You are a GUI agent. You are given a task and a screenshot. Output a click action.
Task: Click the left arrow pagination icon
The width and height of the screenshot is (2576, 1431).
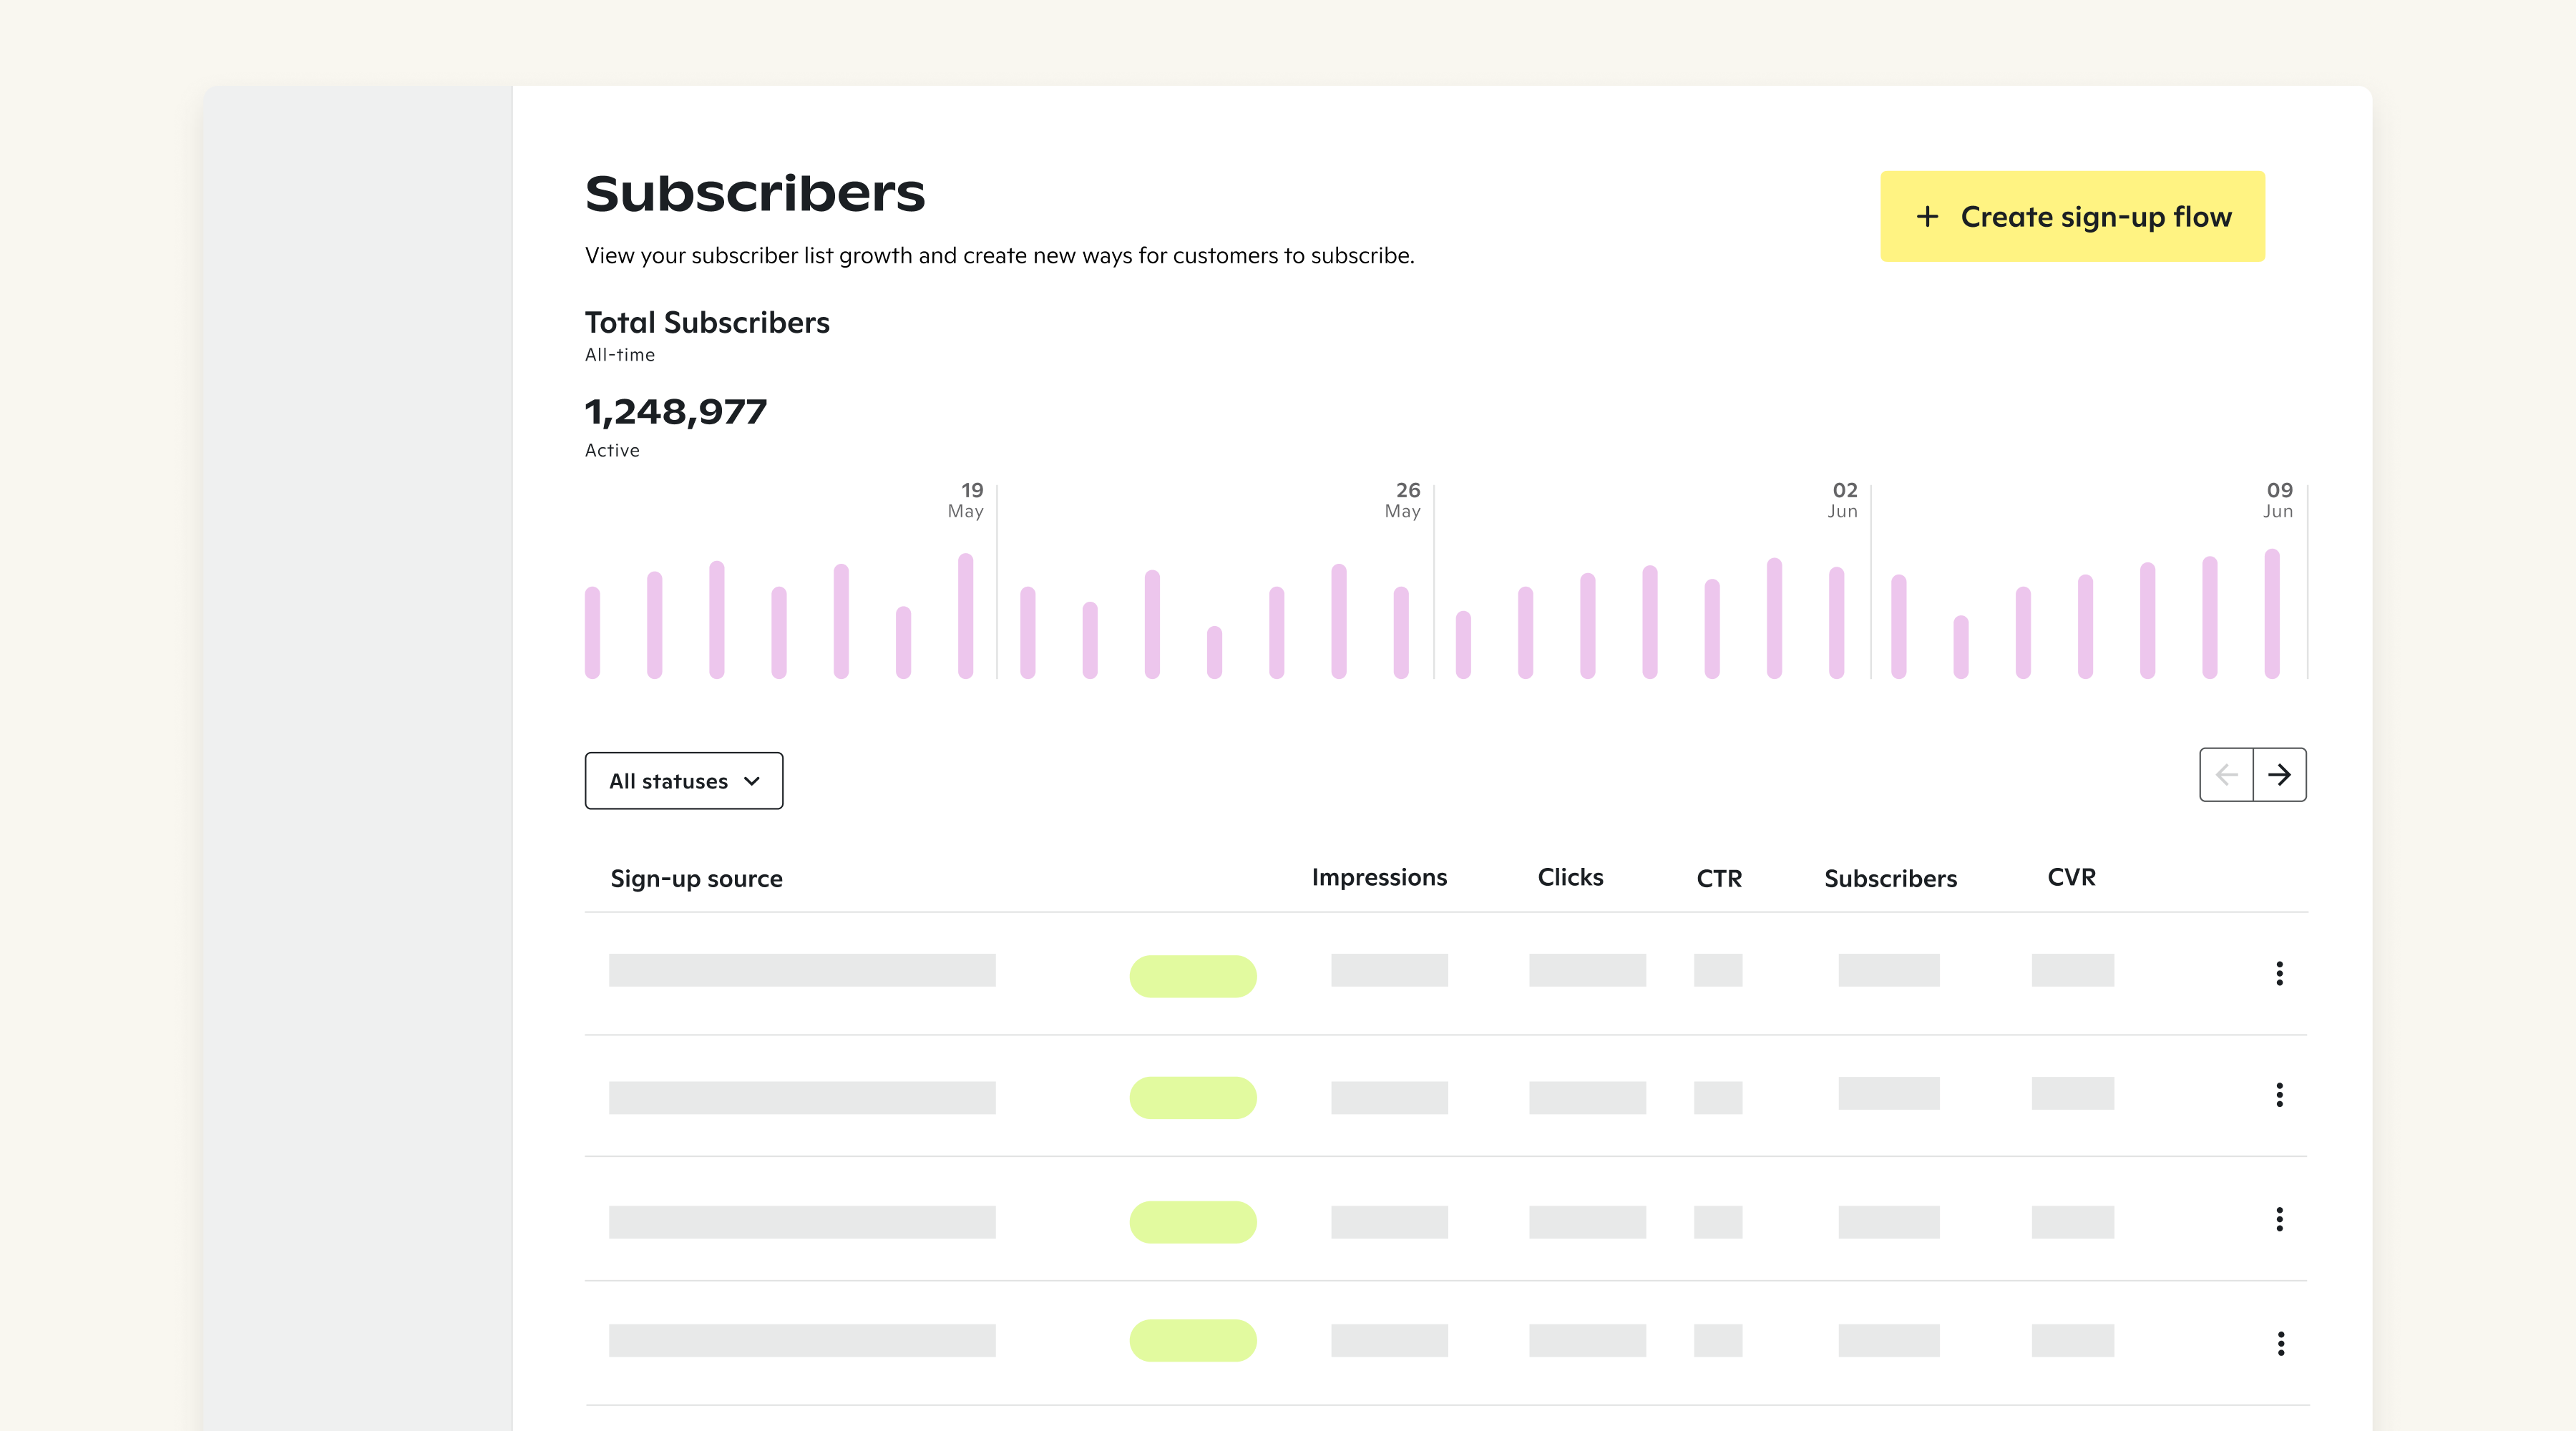[2226, 774]
